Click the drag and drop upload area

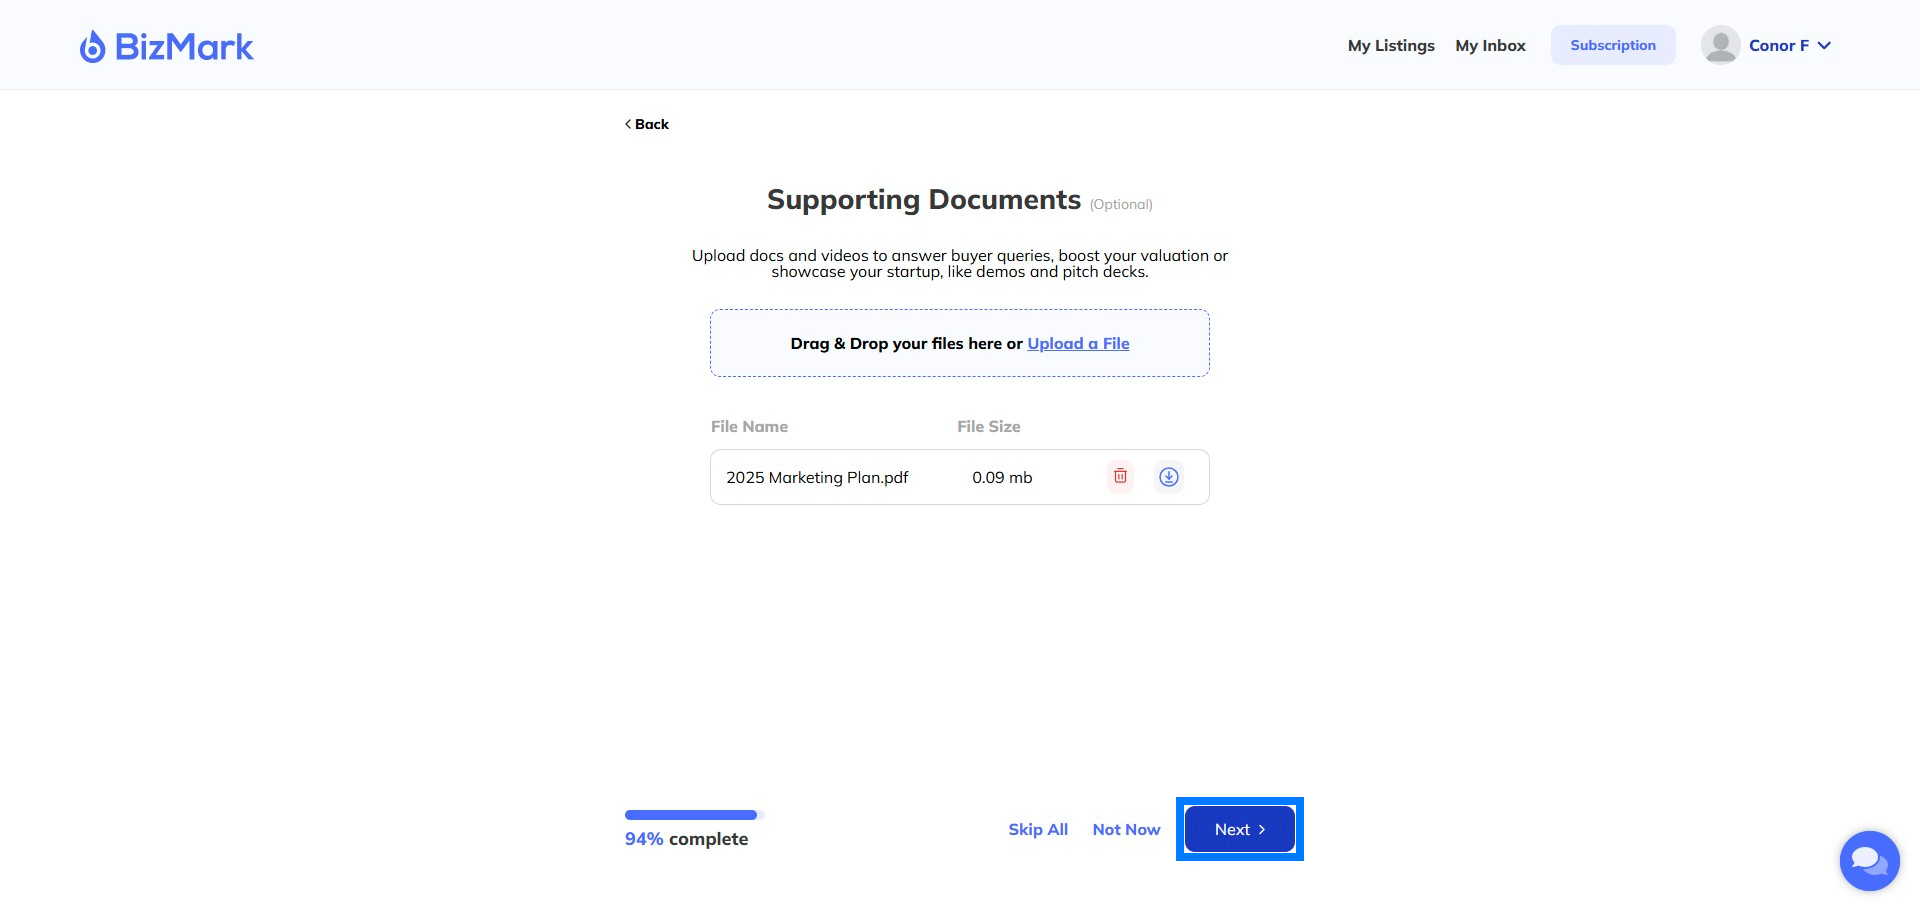pos(960,343)
